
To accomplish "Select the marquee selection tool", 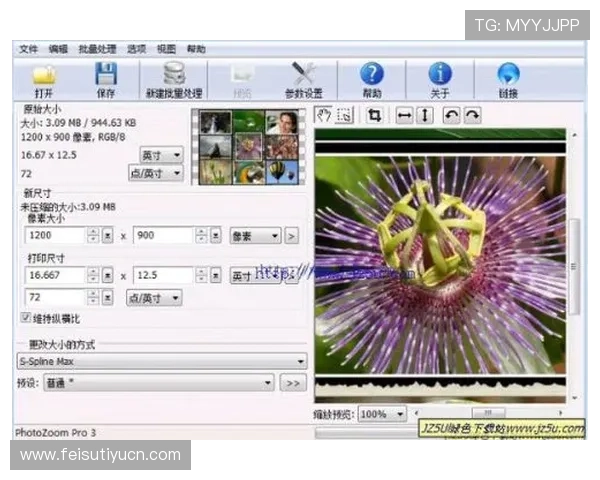I will [344, 115].
